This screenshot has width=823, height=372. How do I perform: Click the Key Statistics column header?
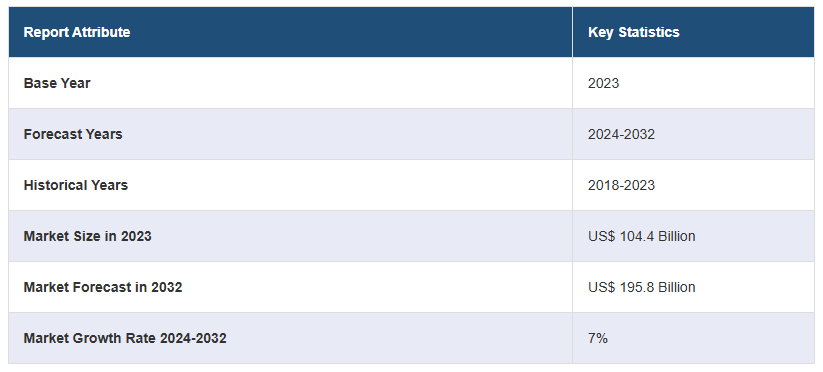coord(693,32)
